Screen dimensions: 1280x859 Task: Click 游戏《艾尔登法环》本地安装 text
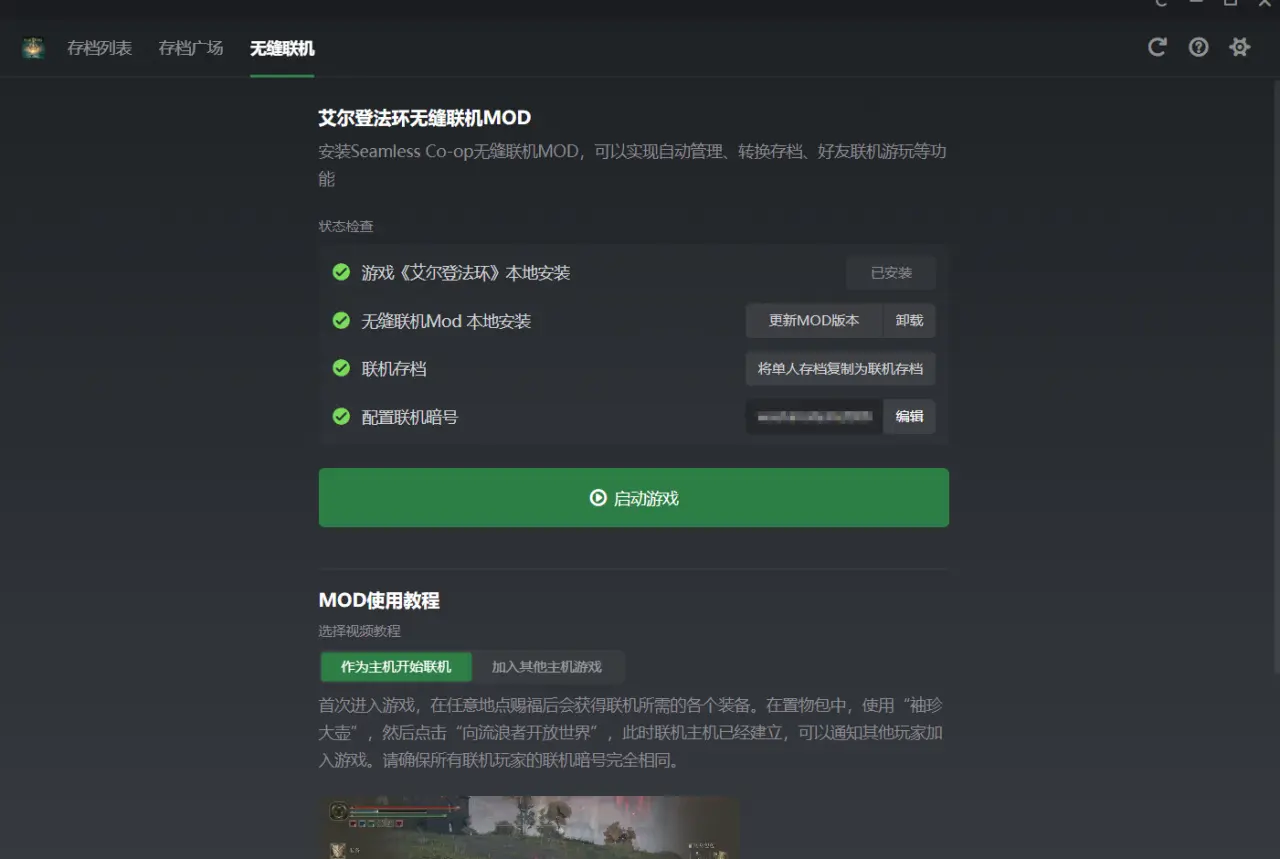pyautogui.click(x=466, y=273)
